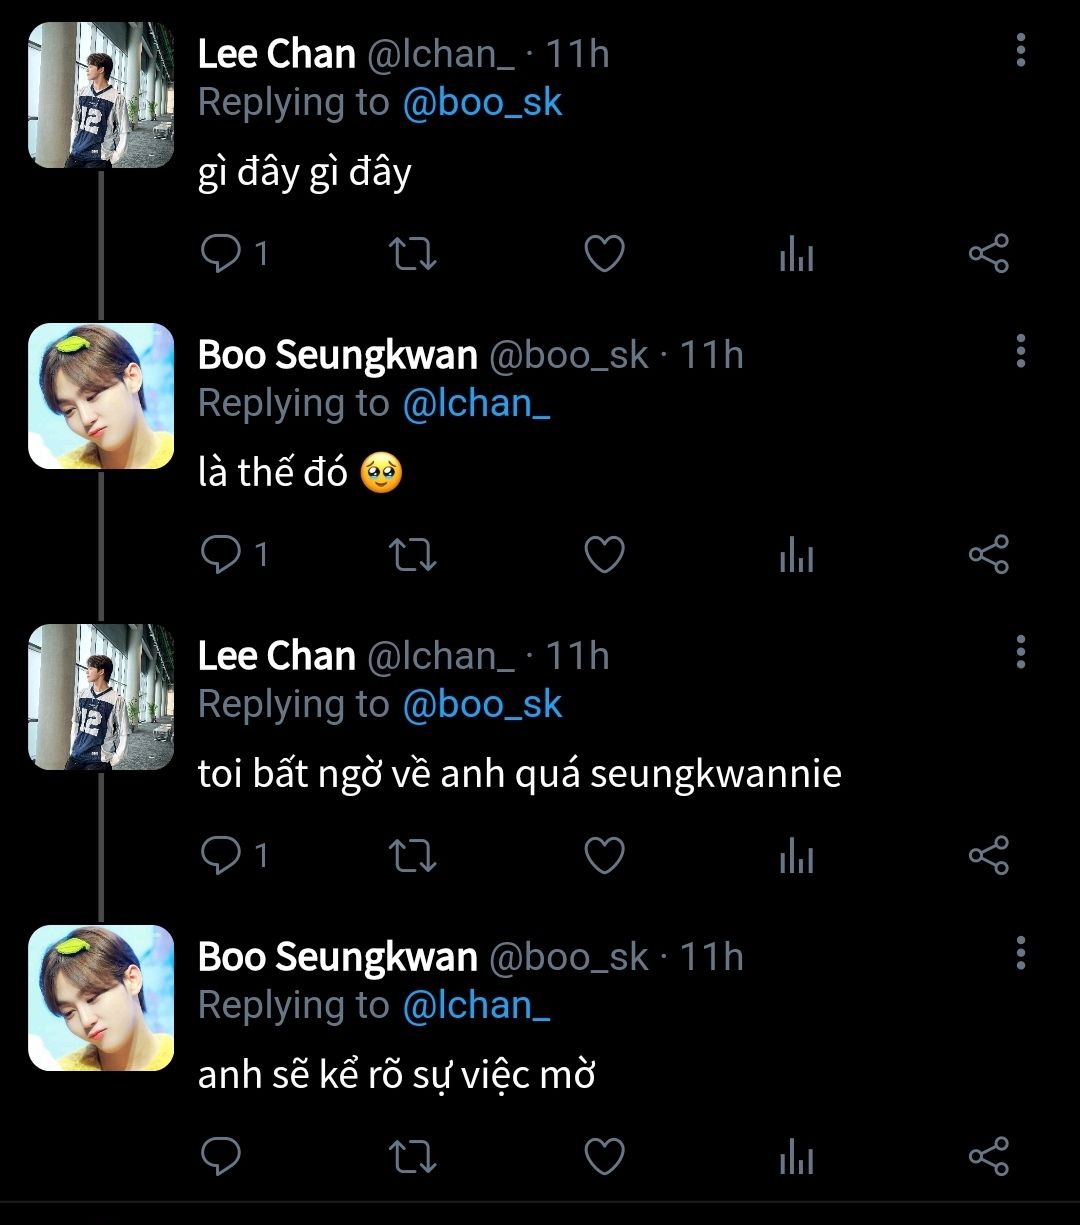Share the last Boo Seungkwan tweet
The image size is (1080, 1225).
989,1157
